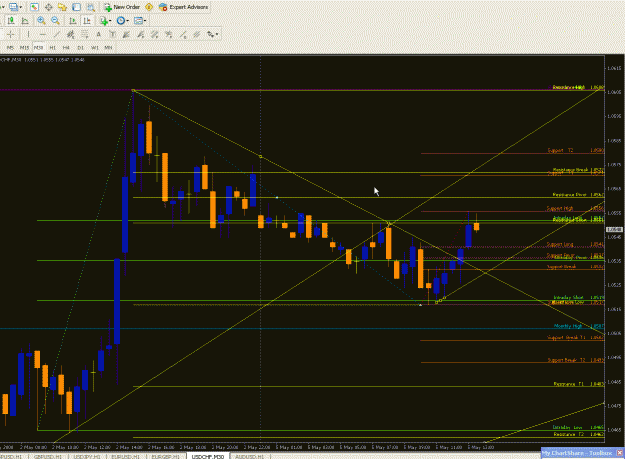This screenshot has width=625, height=459.
Task: Select the Text Label 'T' tool
Action: tap(112, 35)
